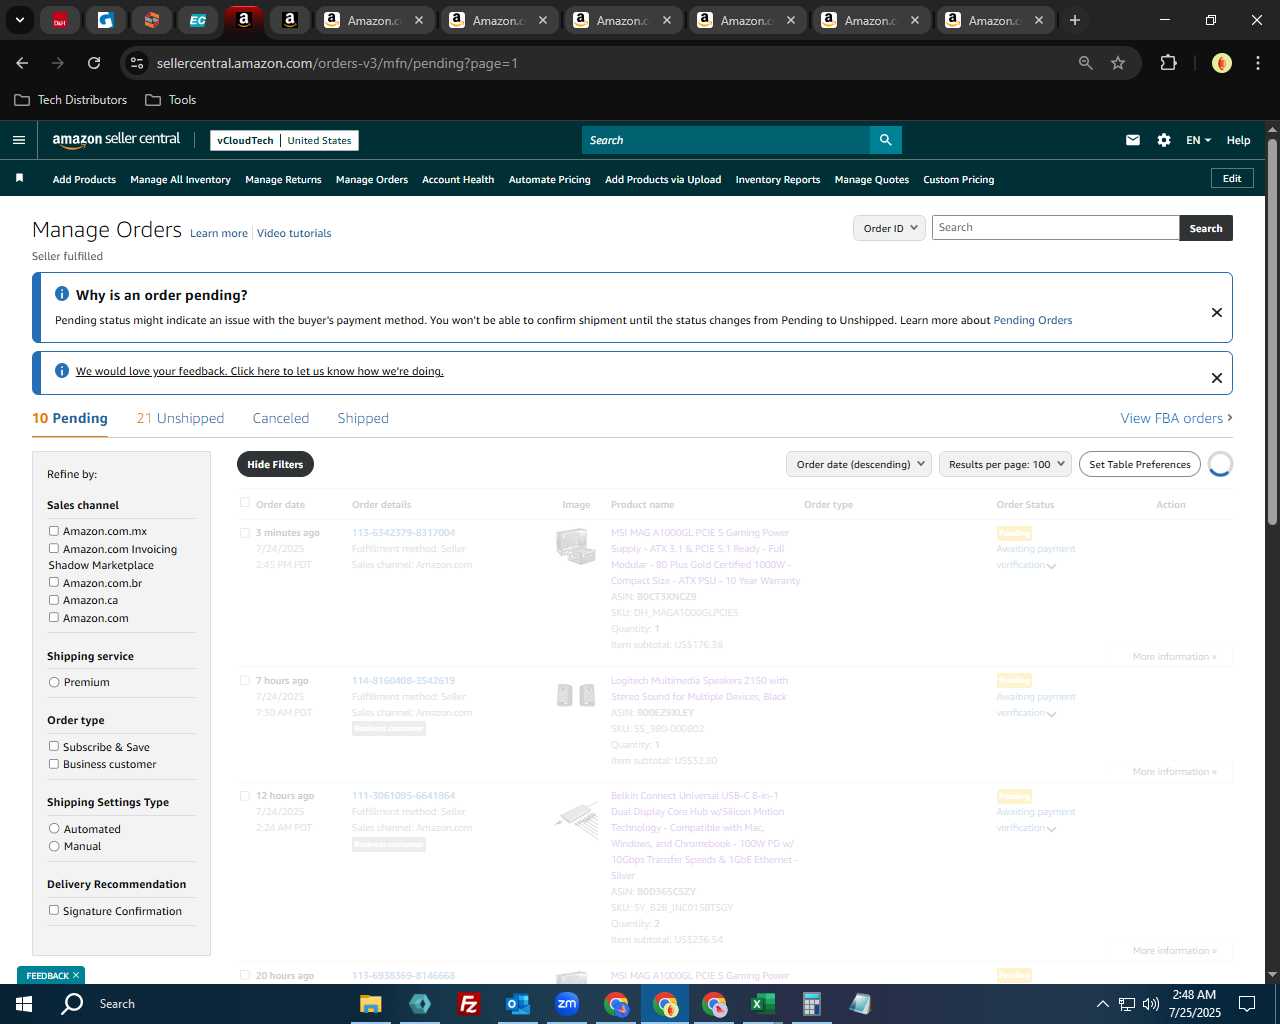This screenshot has height=1024, width=1280.
Task: Open the Windows notification center icon
Action: 1247,1004
